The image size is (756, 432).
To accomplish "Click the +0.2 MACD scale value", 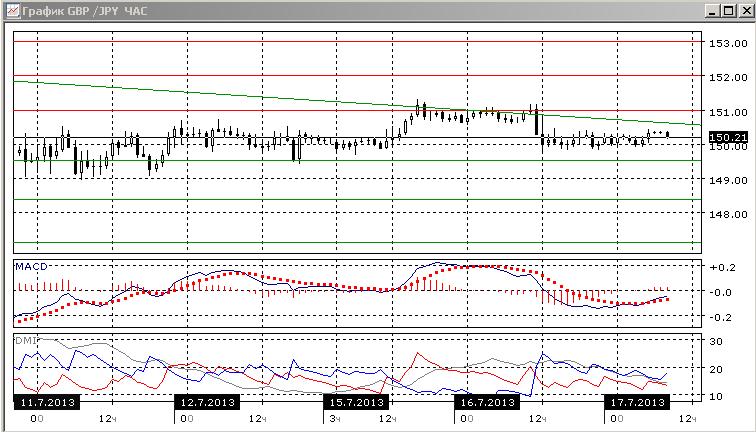I will point(723,268).
